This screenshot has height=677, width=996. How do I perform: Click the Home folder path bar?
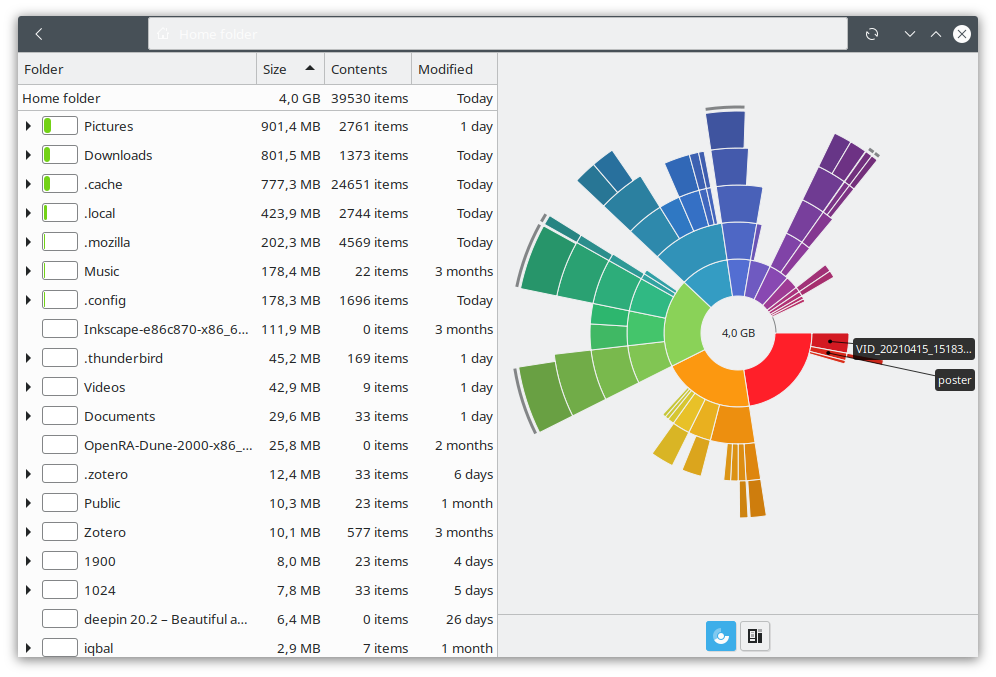[498, 34]
